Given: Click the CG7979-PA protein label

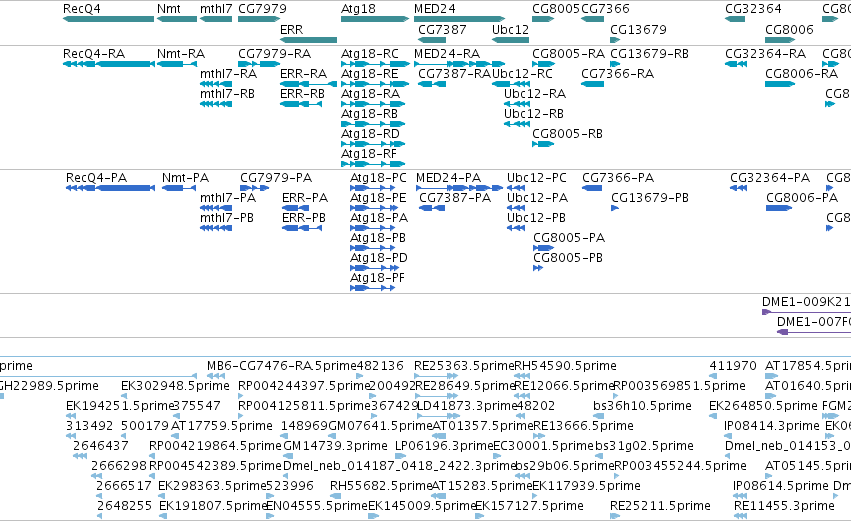Looking at the screenshot, I should tap(276, 178).
